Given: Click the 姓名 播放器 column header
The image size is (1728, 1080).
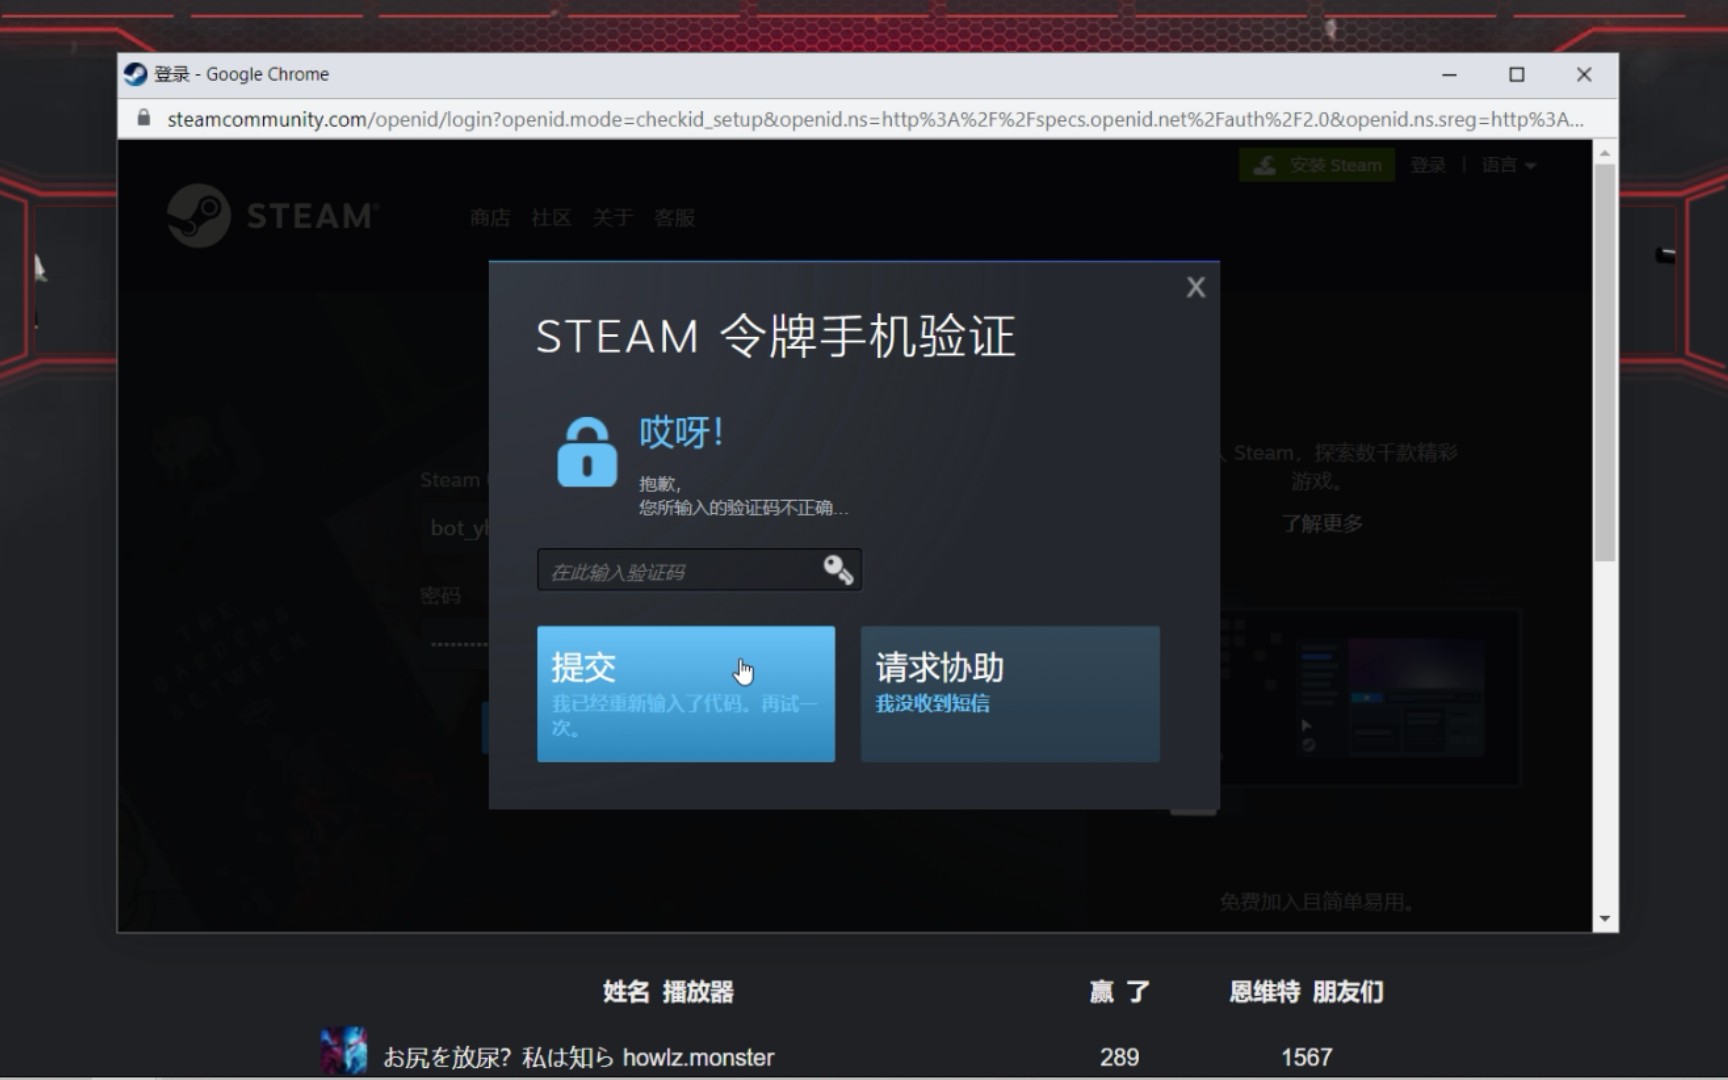Looking at the screenshot, I should (x=668, y=992).
